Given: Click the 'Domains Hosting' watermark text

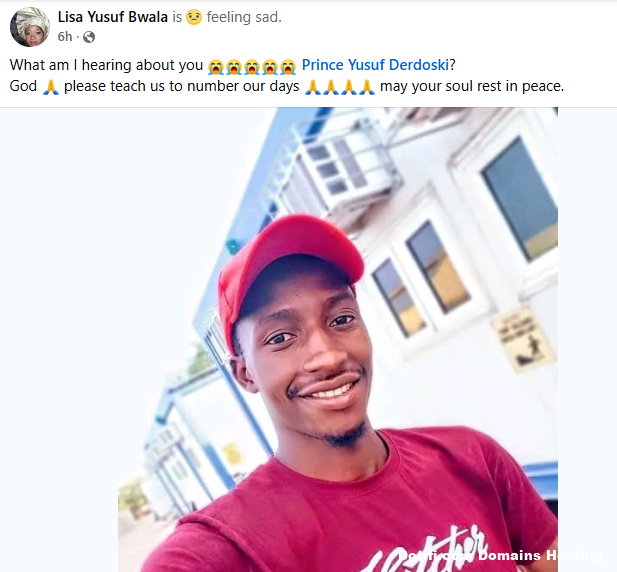Looking at the screenshot, I should pyautogui.click(x=540, y=555).
